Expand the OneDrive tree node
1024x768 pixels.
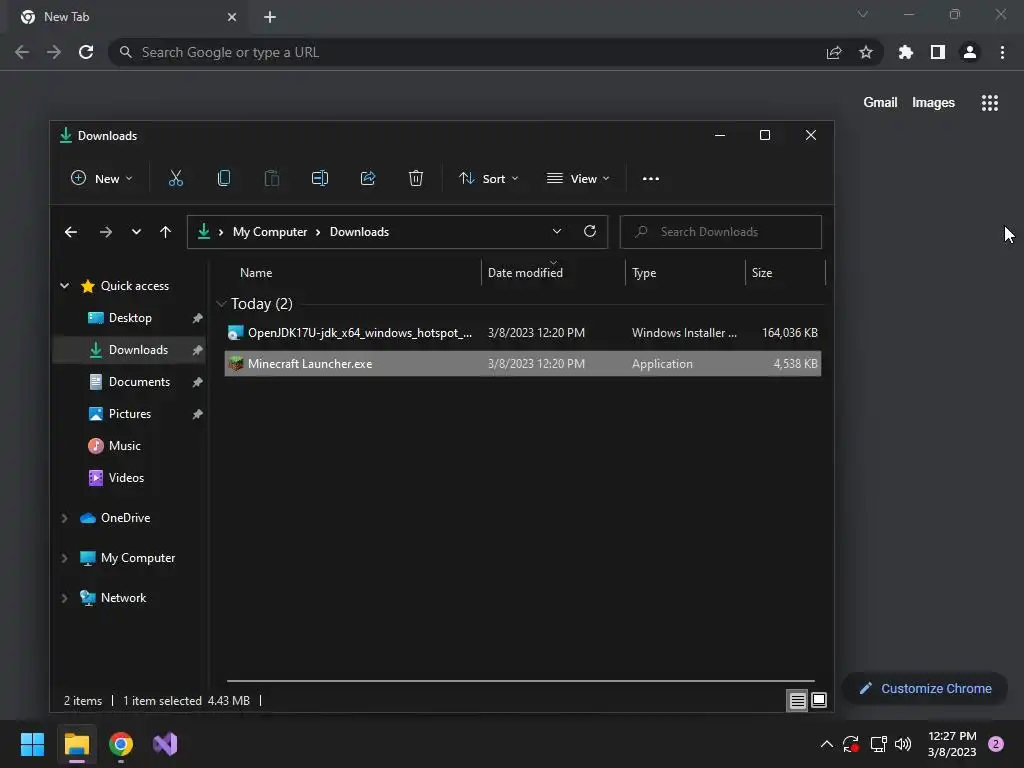pyautogui.click(x=65, y=518)
